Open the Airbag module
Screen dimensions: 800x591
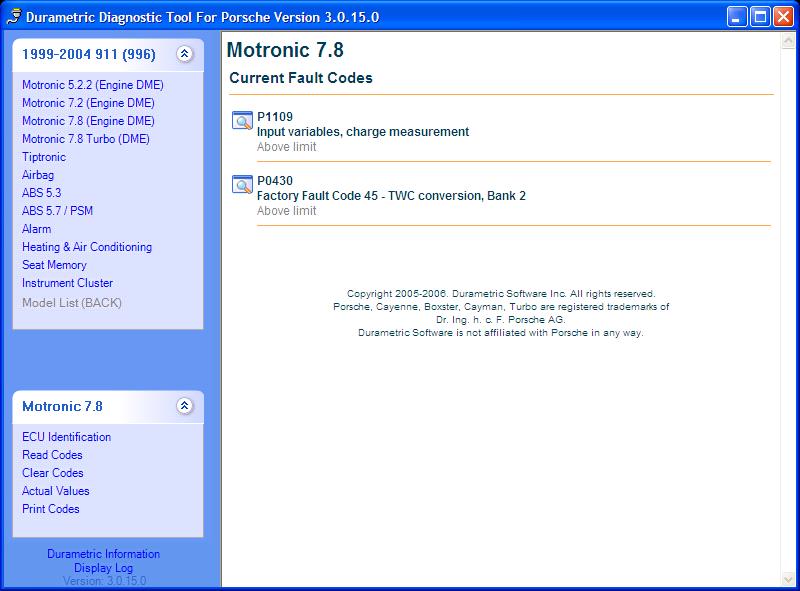38,175
